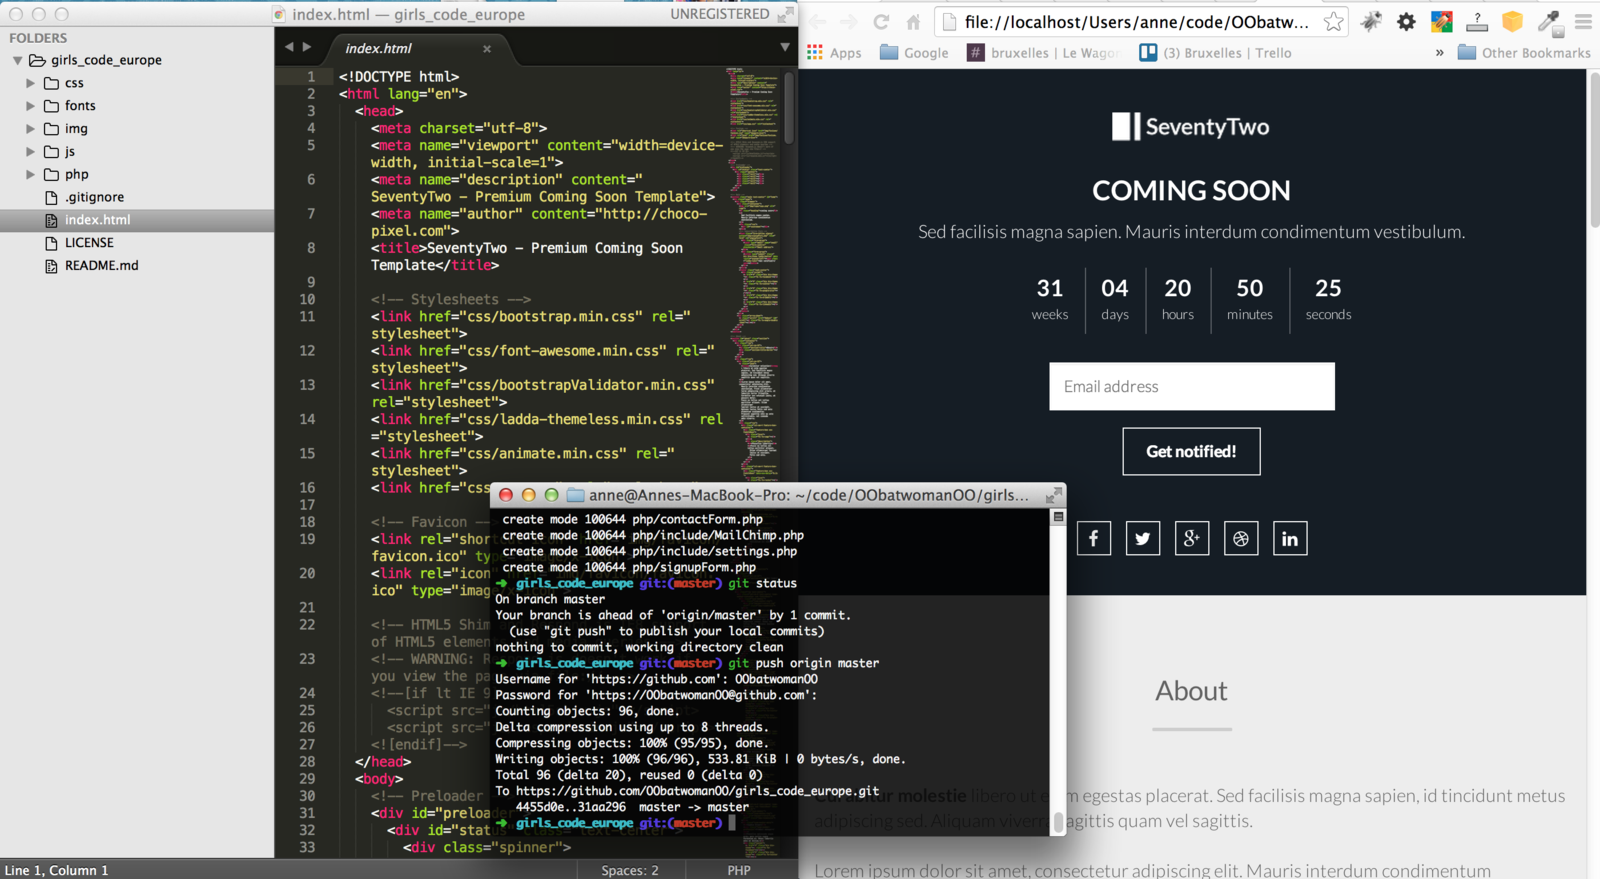Show hidden bookmarks with double chevron
The height and width of the screenshot is (879, 1600).
(x=1439, y=53)
